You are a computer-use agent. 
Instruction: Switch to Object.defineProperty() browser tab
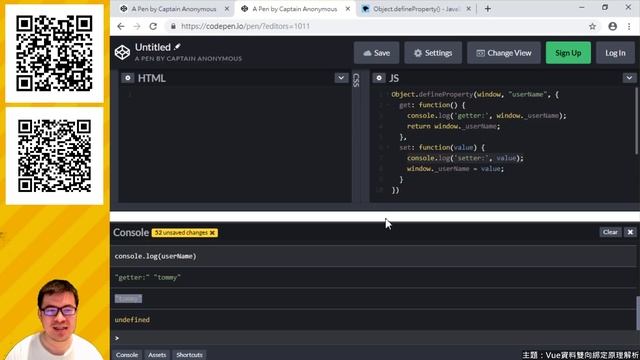pos(416,9)
